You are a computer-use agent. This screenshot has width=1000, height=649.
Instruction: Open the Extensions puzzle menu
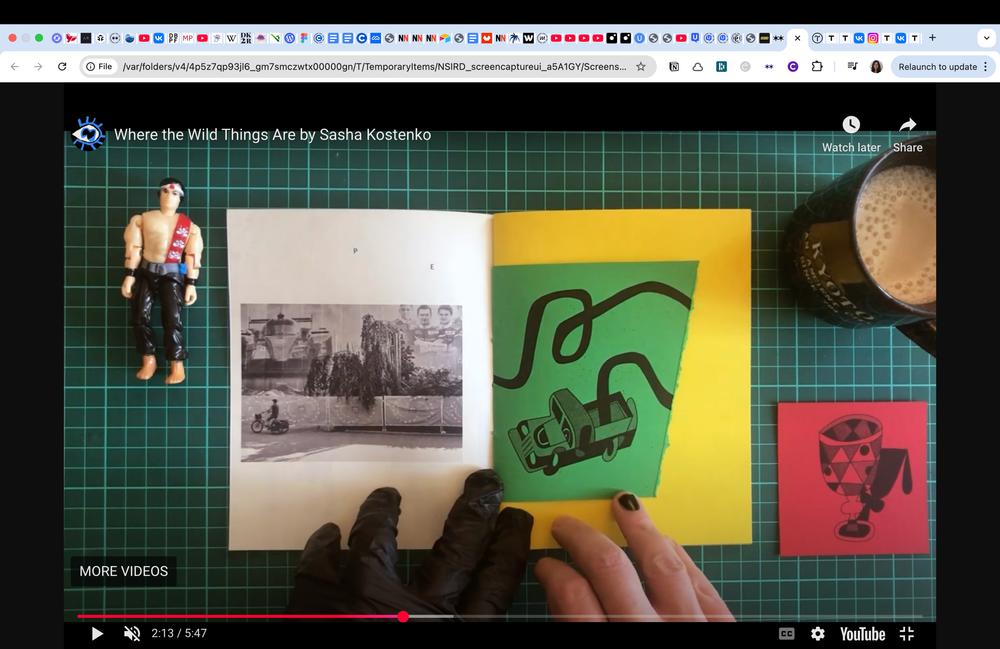(x=817, y=66)
